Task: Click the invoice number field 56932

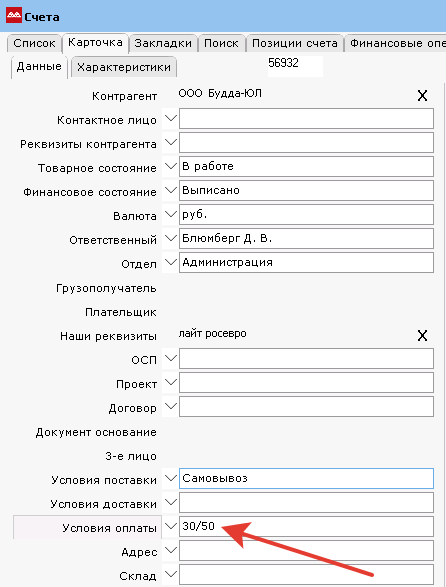Action: (x=295, y=66)
